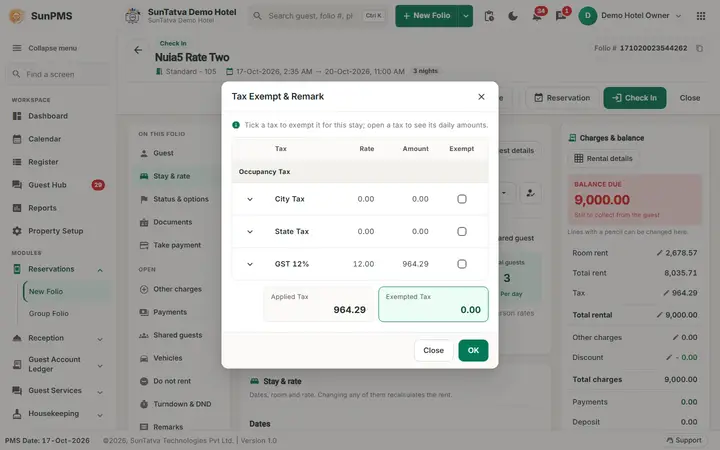Edit Room rent pencil icon
This screenshot has width=720, height=450.
[x=659, y=253]
